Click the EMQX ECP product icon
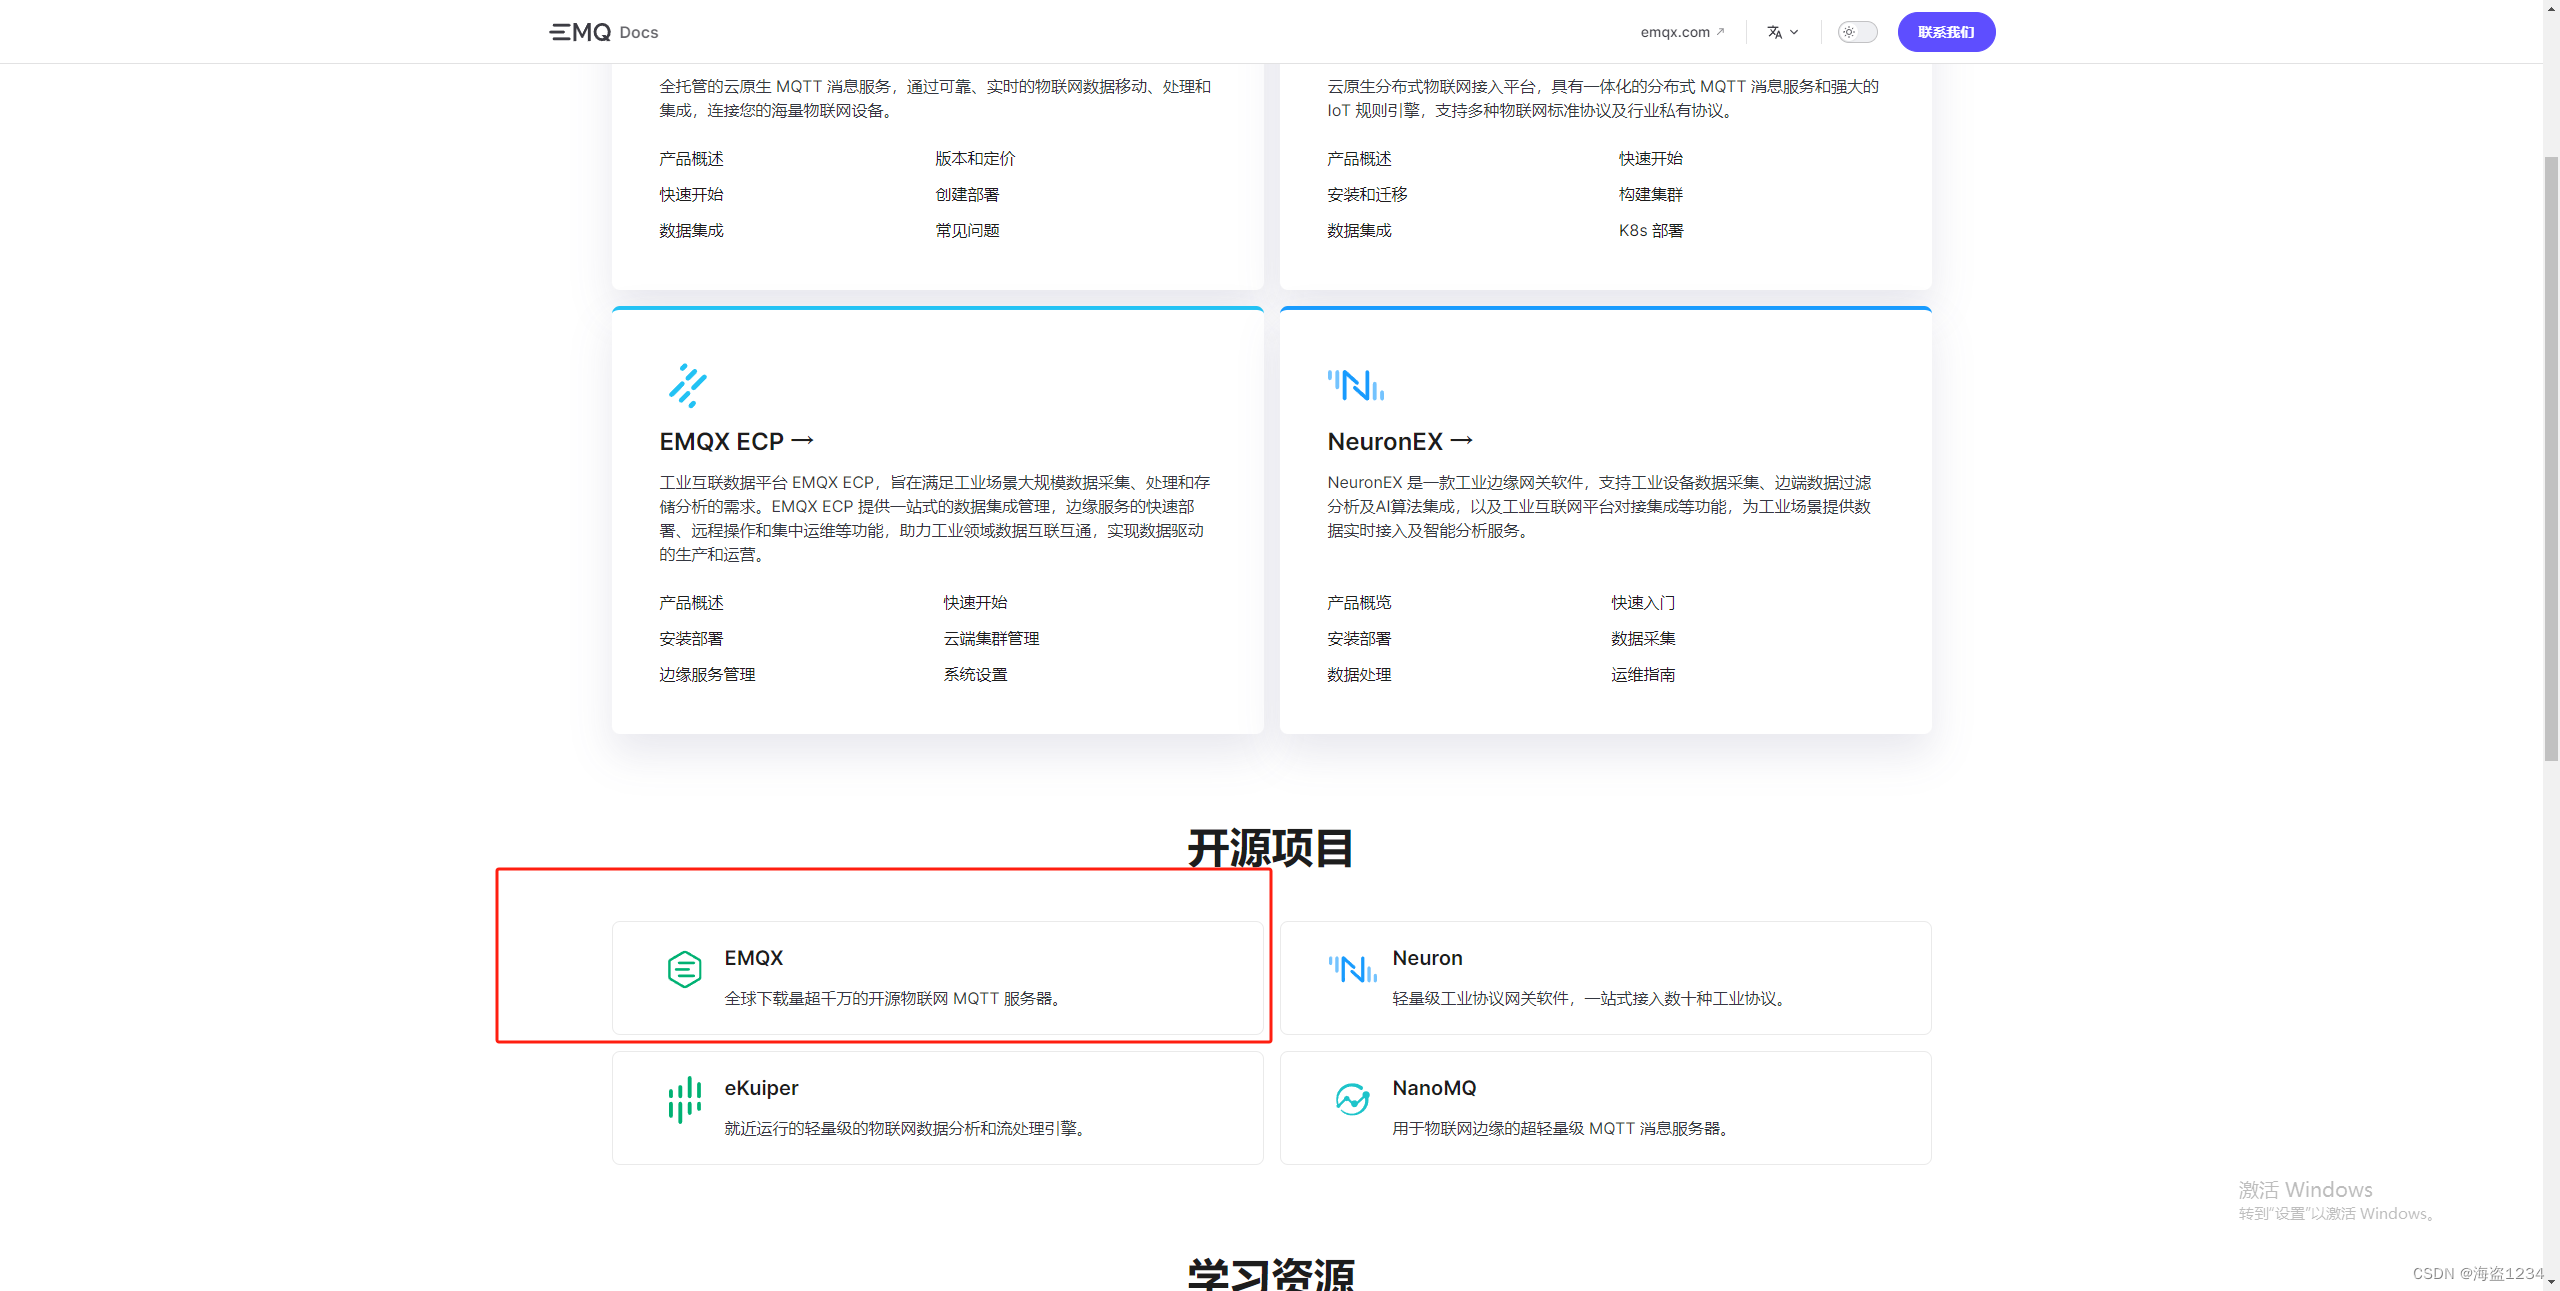 [687, 385]
